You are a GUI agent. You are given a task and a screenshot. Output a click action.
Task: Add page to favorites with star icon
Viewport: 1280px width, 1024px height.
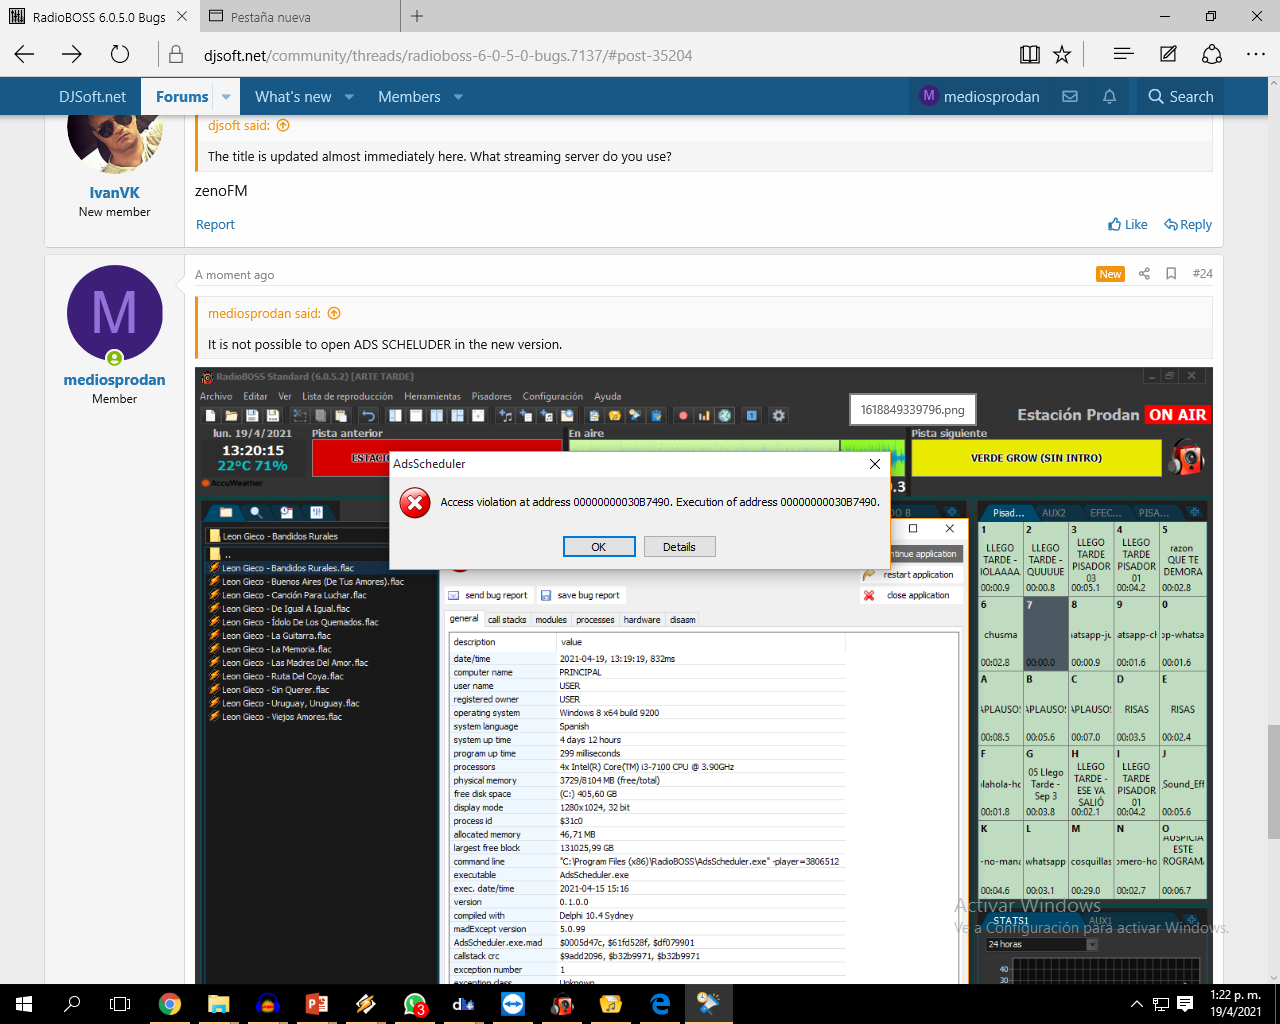pyautogui.click(x=1062, y=55)
